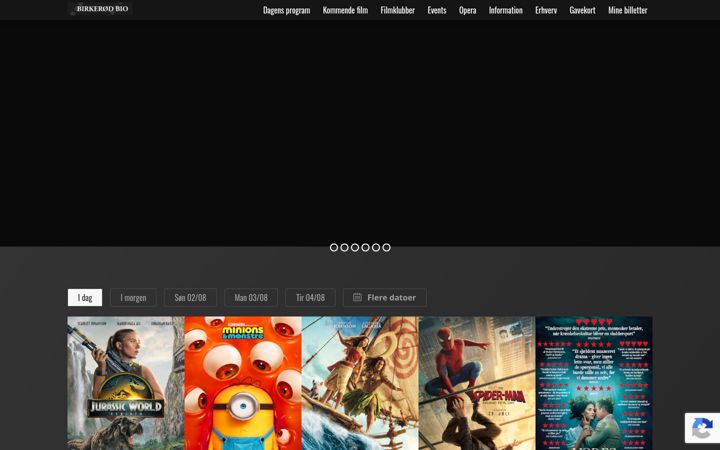Open the Gavekort page
The width and height of the screenshot is (720, 450).
click(x=582, y=10)
